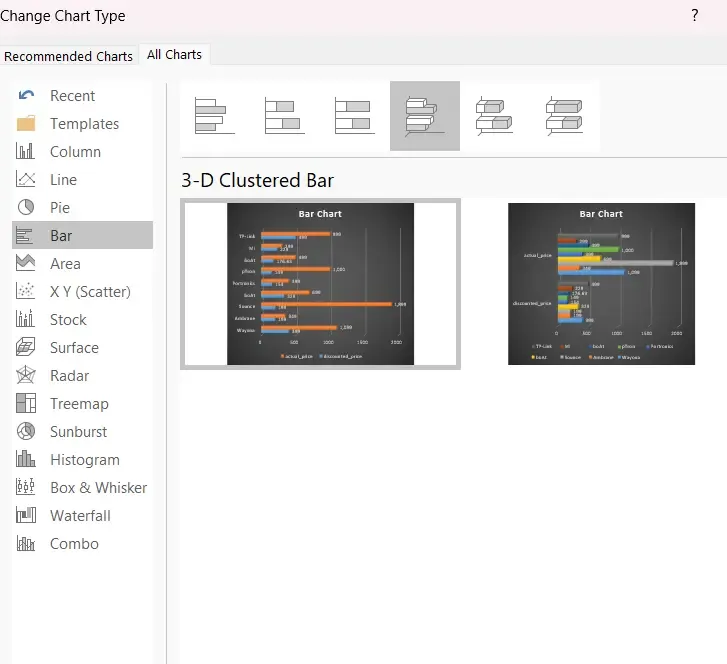Click the Area chart icon
The width and height of the screenshot is (727, 664).
[26, 263]
